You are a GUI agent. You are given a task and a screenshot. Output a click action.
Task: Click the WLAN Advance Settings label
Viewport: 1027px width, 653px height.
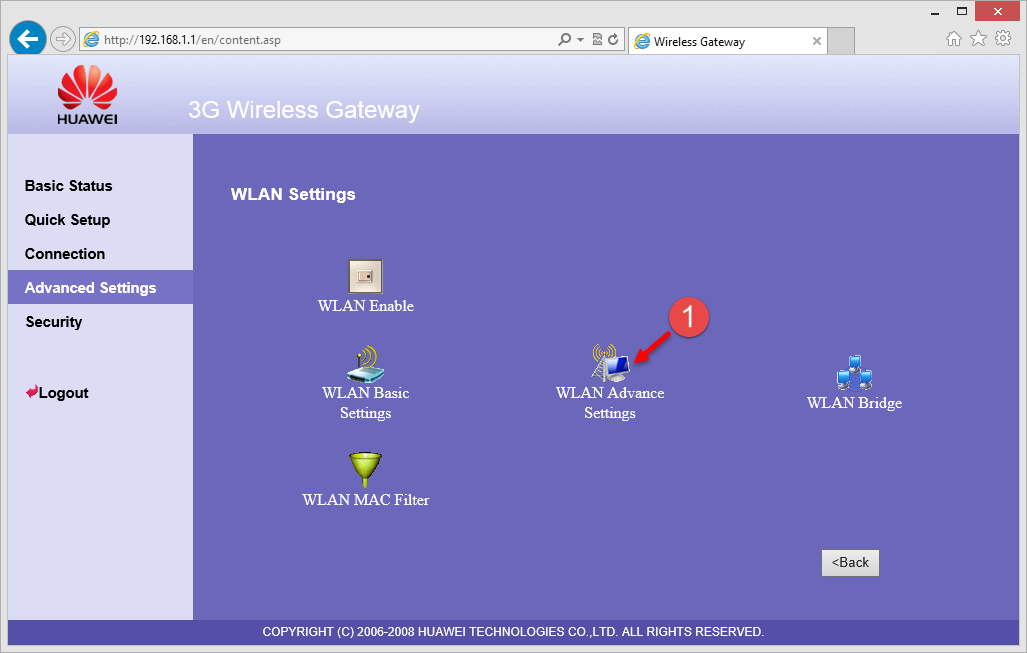[610, 403]
